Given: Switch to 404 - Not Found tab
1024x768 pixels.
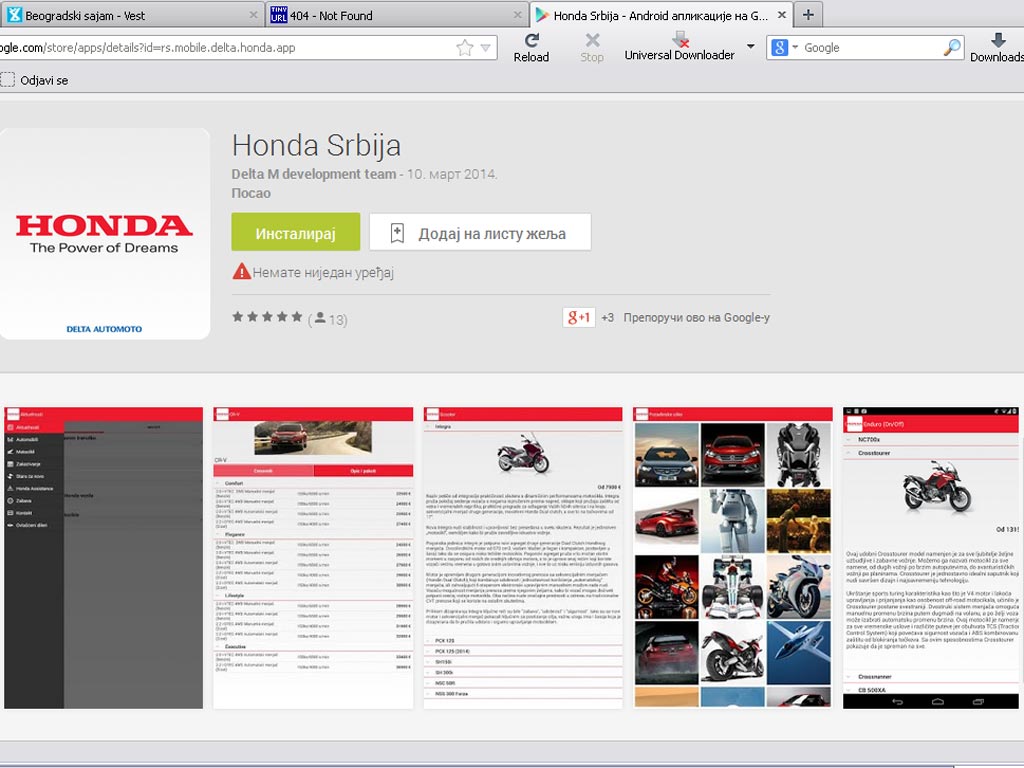Looking at the screenshot, I should pos(396,15).
